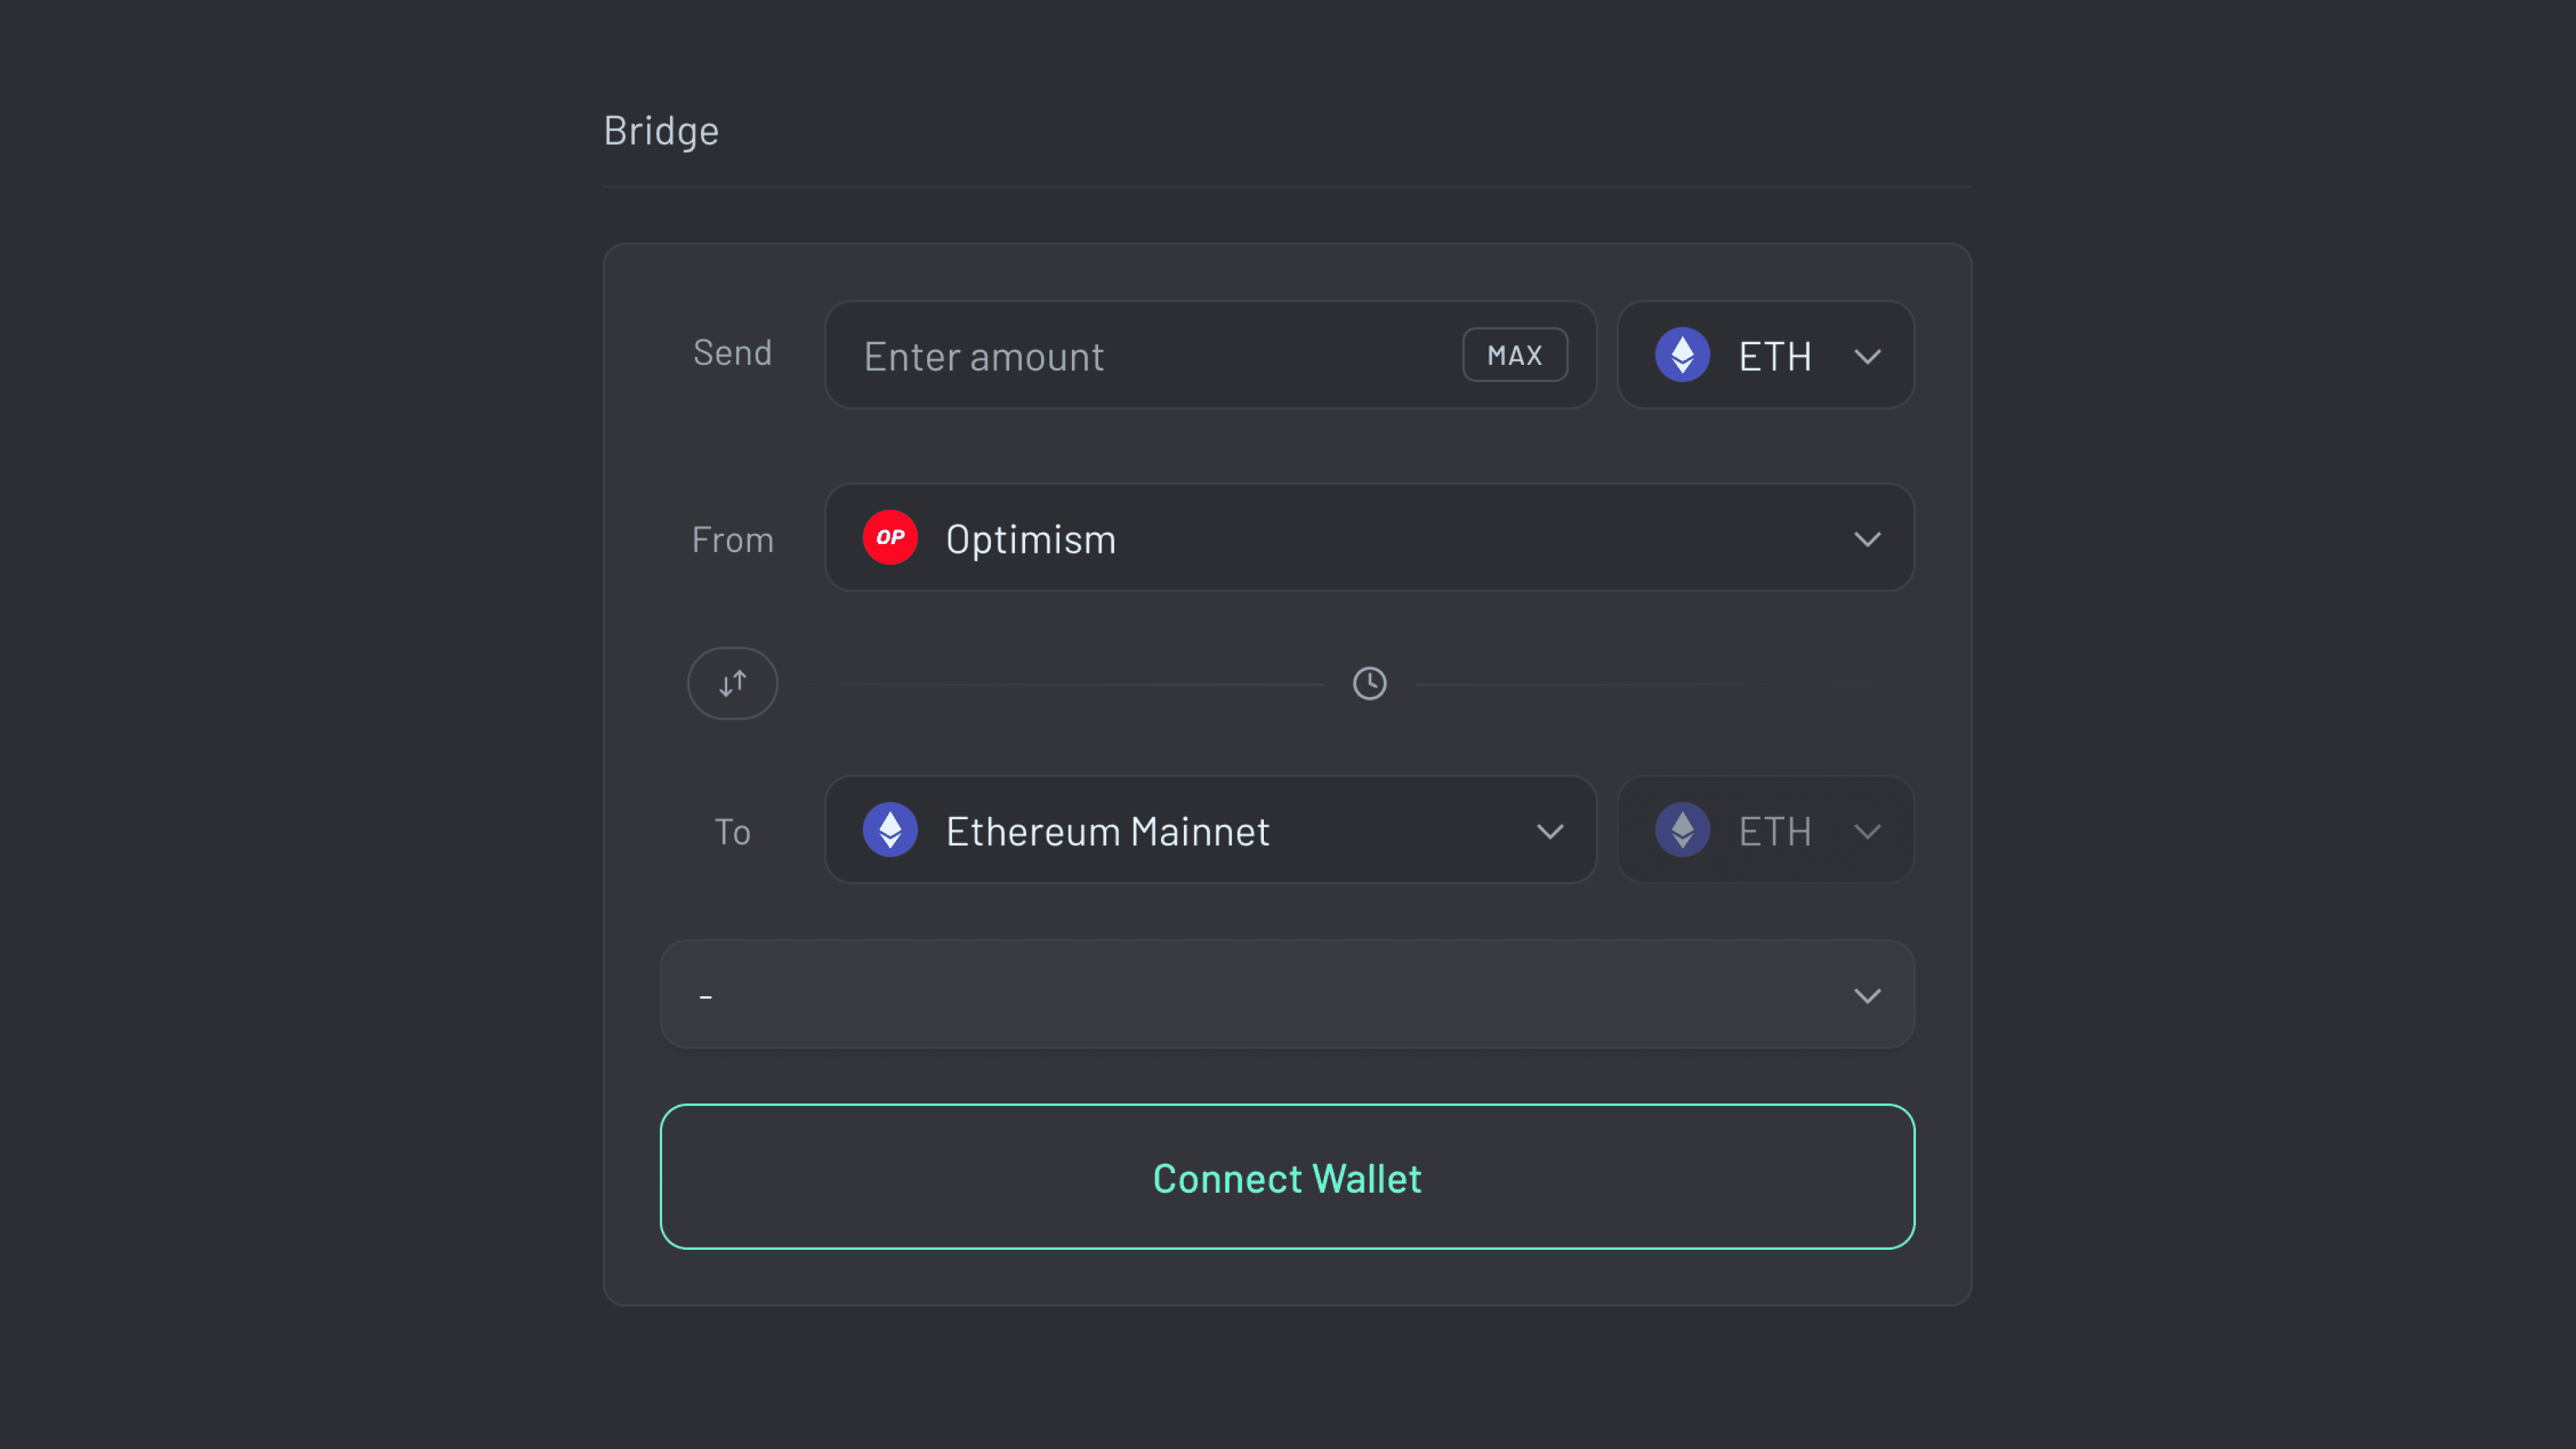Open the To chain selector showing Ethereum Mainnet
The height and width of the screenshot is (1449, 2576).
point(1209,830)
